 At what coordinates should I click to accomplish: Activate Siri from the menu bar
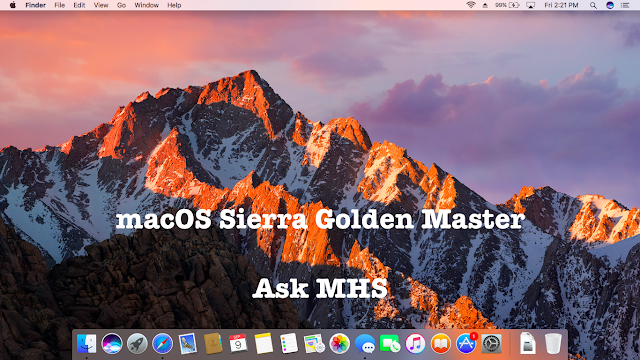[x=610, y=5]
